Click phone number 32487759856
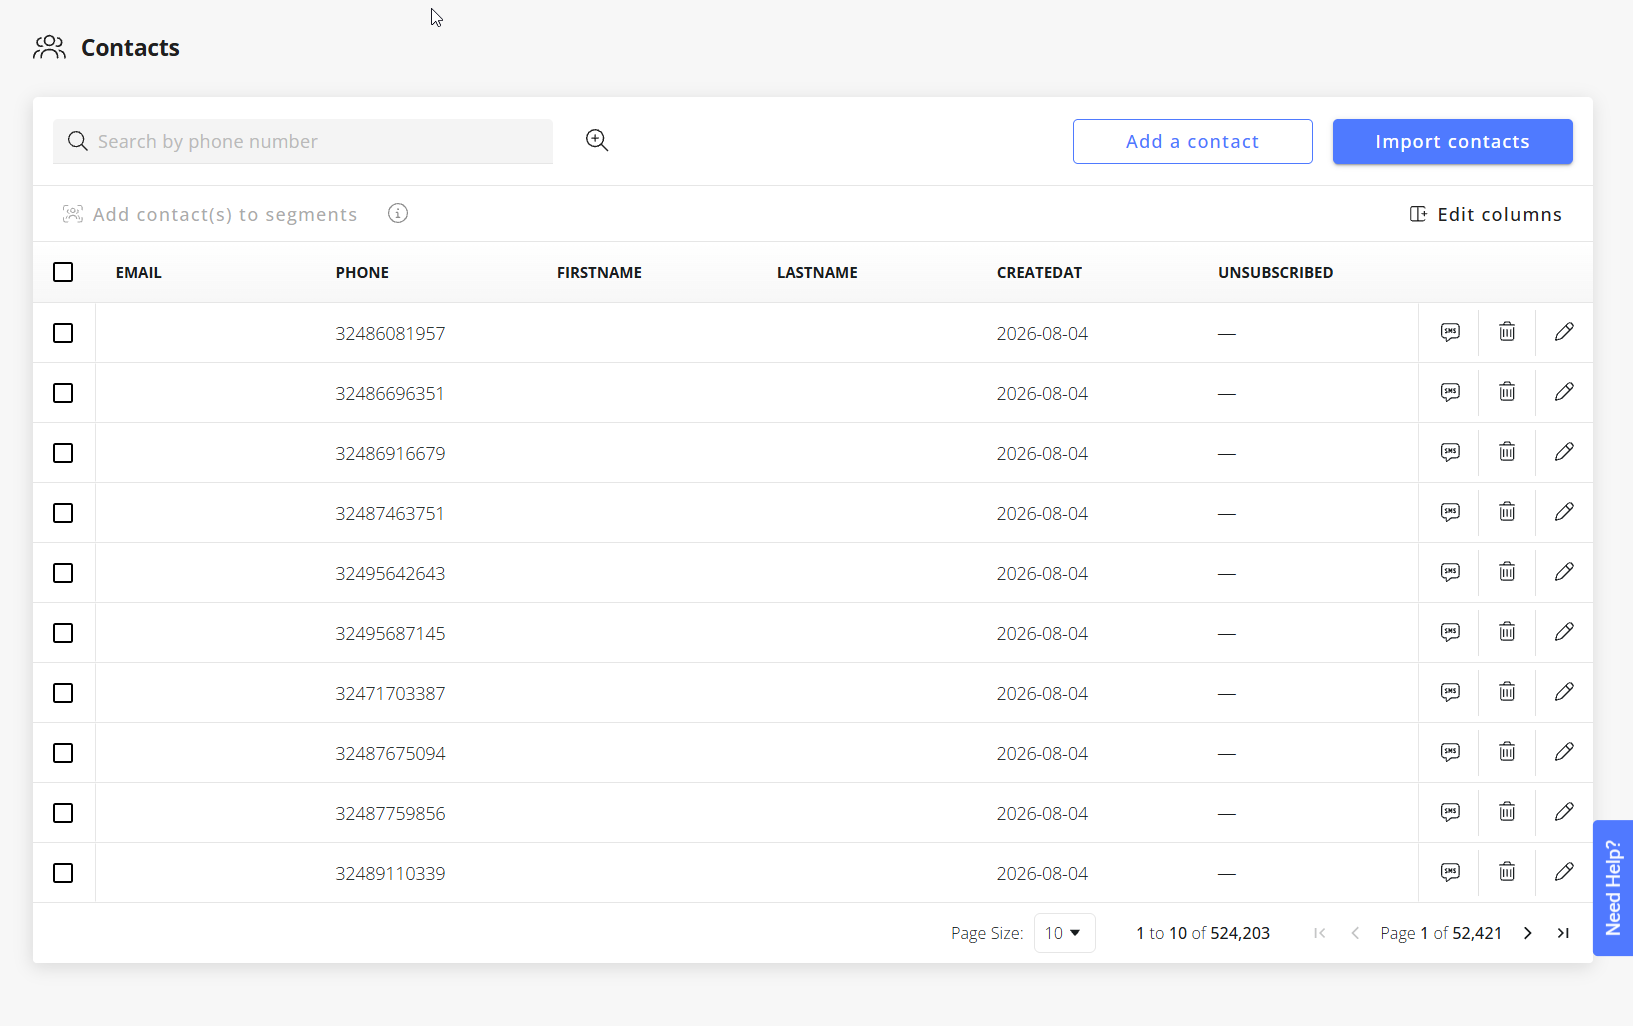1633x1026 pixels. (x=390, y=813)
